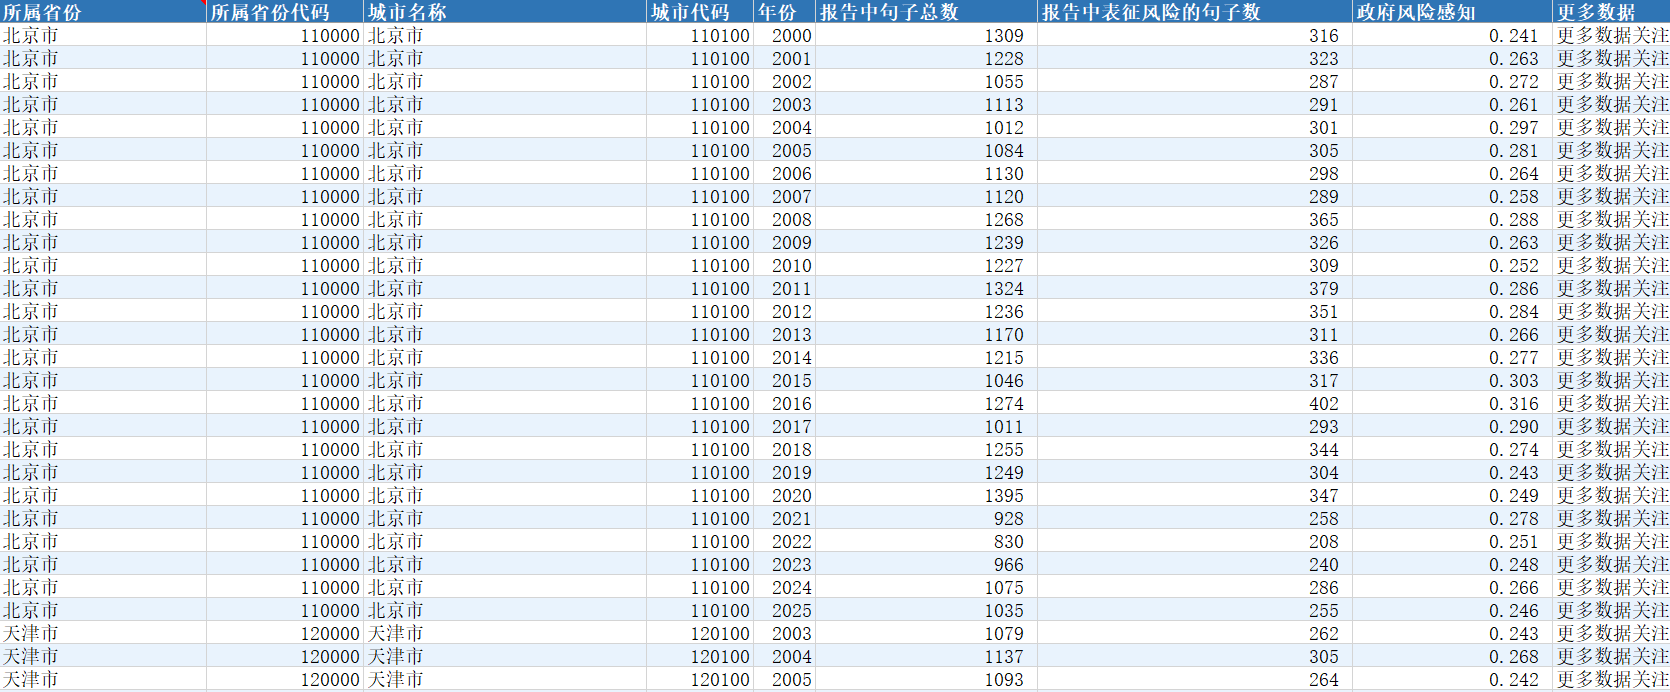Select sentence total 1395
The image size is (1670, 692).
point(1004,495)
